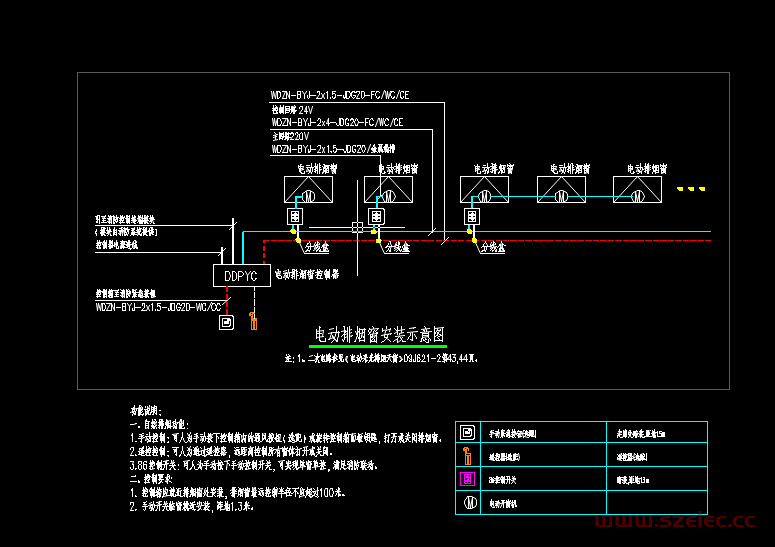The width and height of the screenshot is (775, 547).
Task: Select the leftmost smoke window's motor M symbol
Action: pyautogui.click(x=308, y=197)
